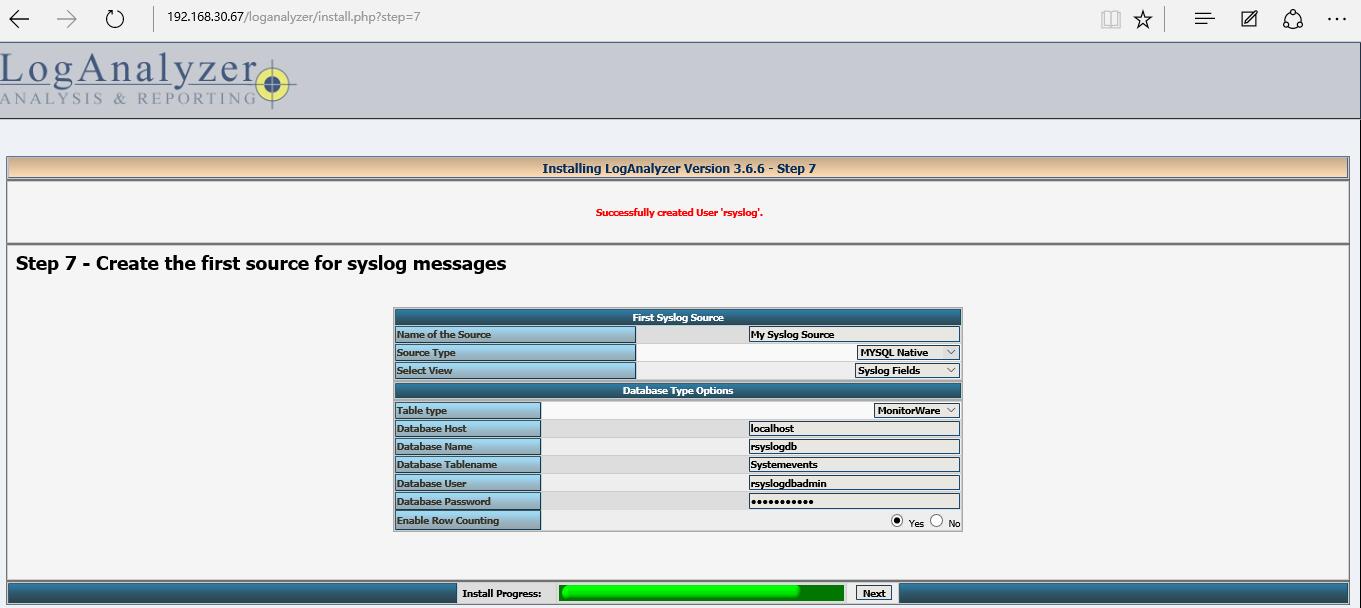The width and height of the screenshot is (1361, 608).
Task: Add page to favorites star
Action: pos(1143,19)
